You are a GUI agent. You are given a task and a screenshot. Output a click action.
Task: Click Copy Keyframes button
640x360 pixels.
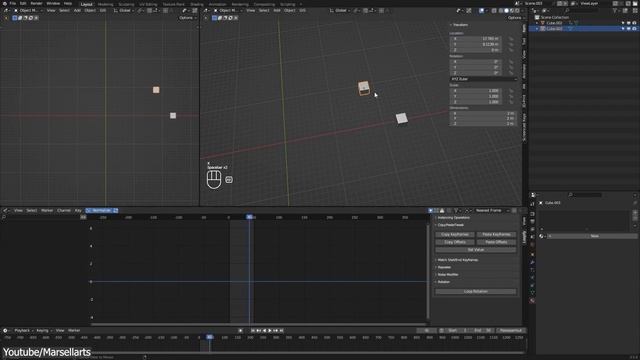coord(455,234)
